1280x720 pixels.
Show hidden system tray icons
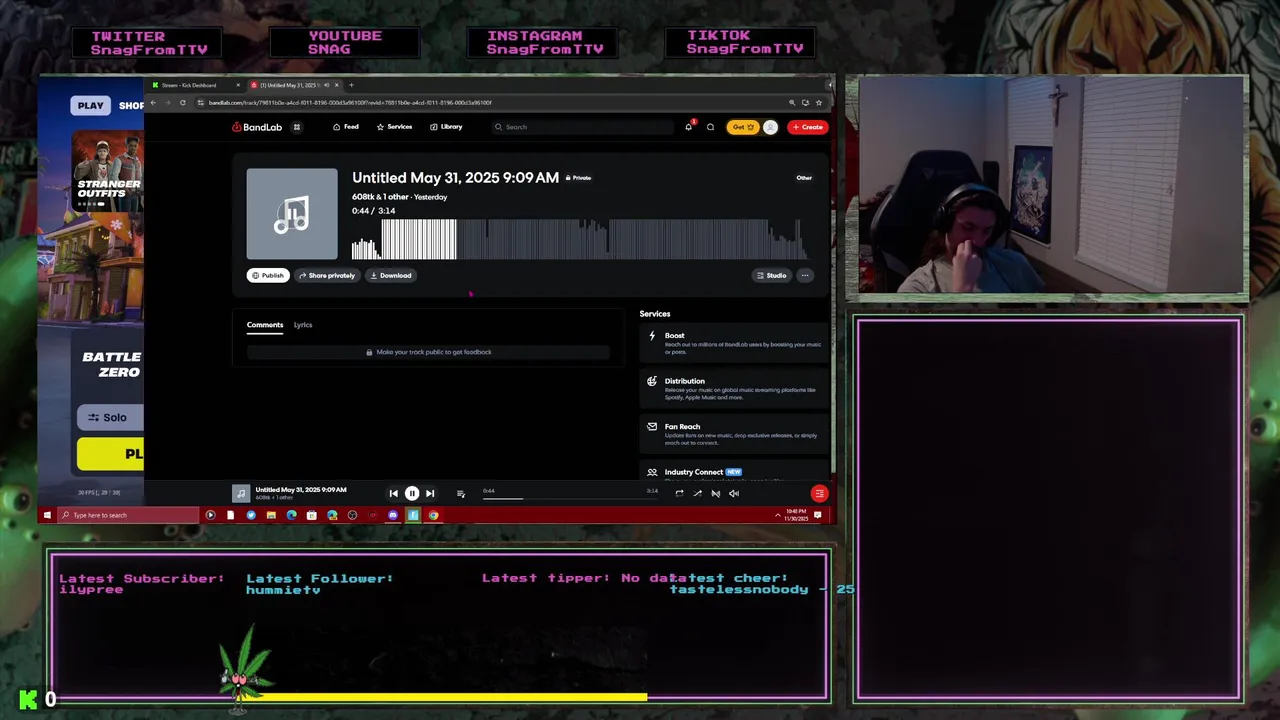coord(777,515)
